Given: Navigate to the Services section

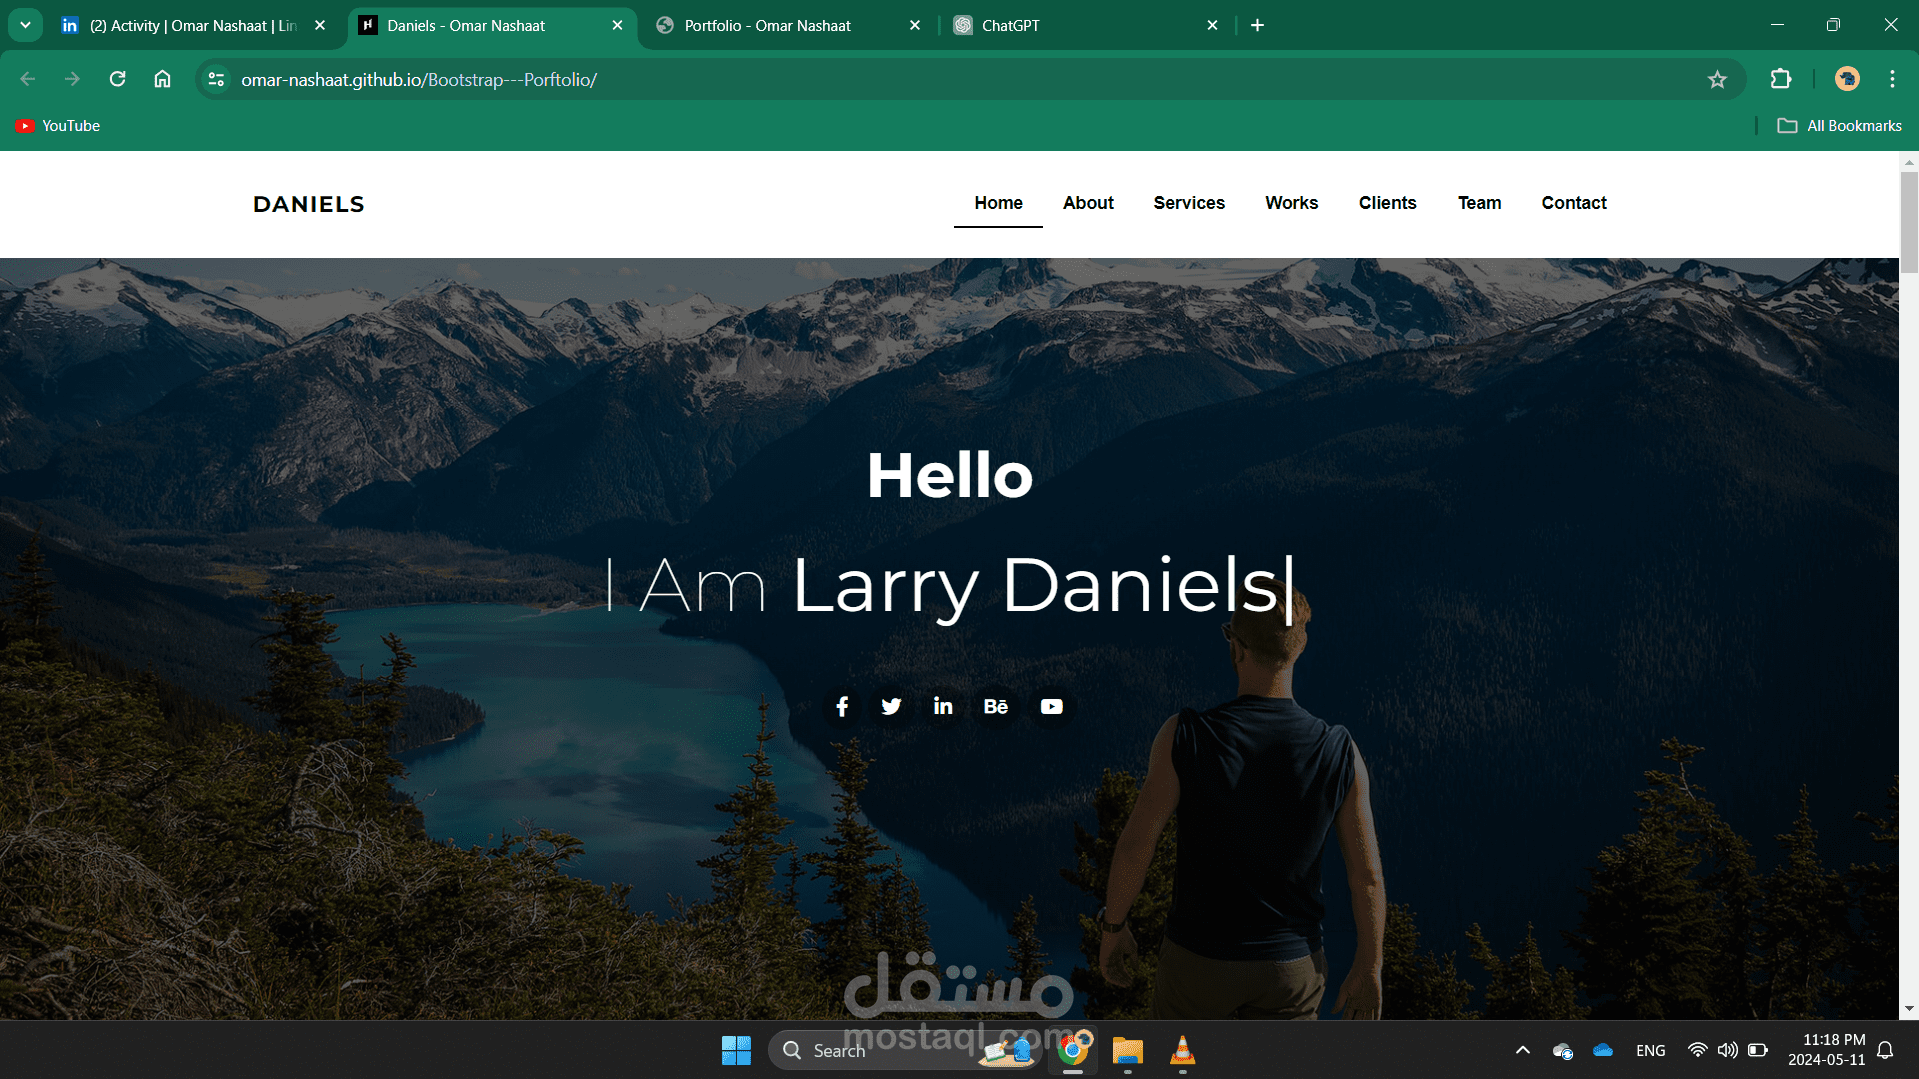Looking at the screenshot, I should pyautogui.click(x=1189, y=203).
